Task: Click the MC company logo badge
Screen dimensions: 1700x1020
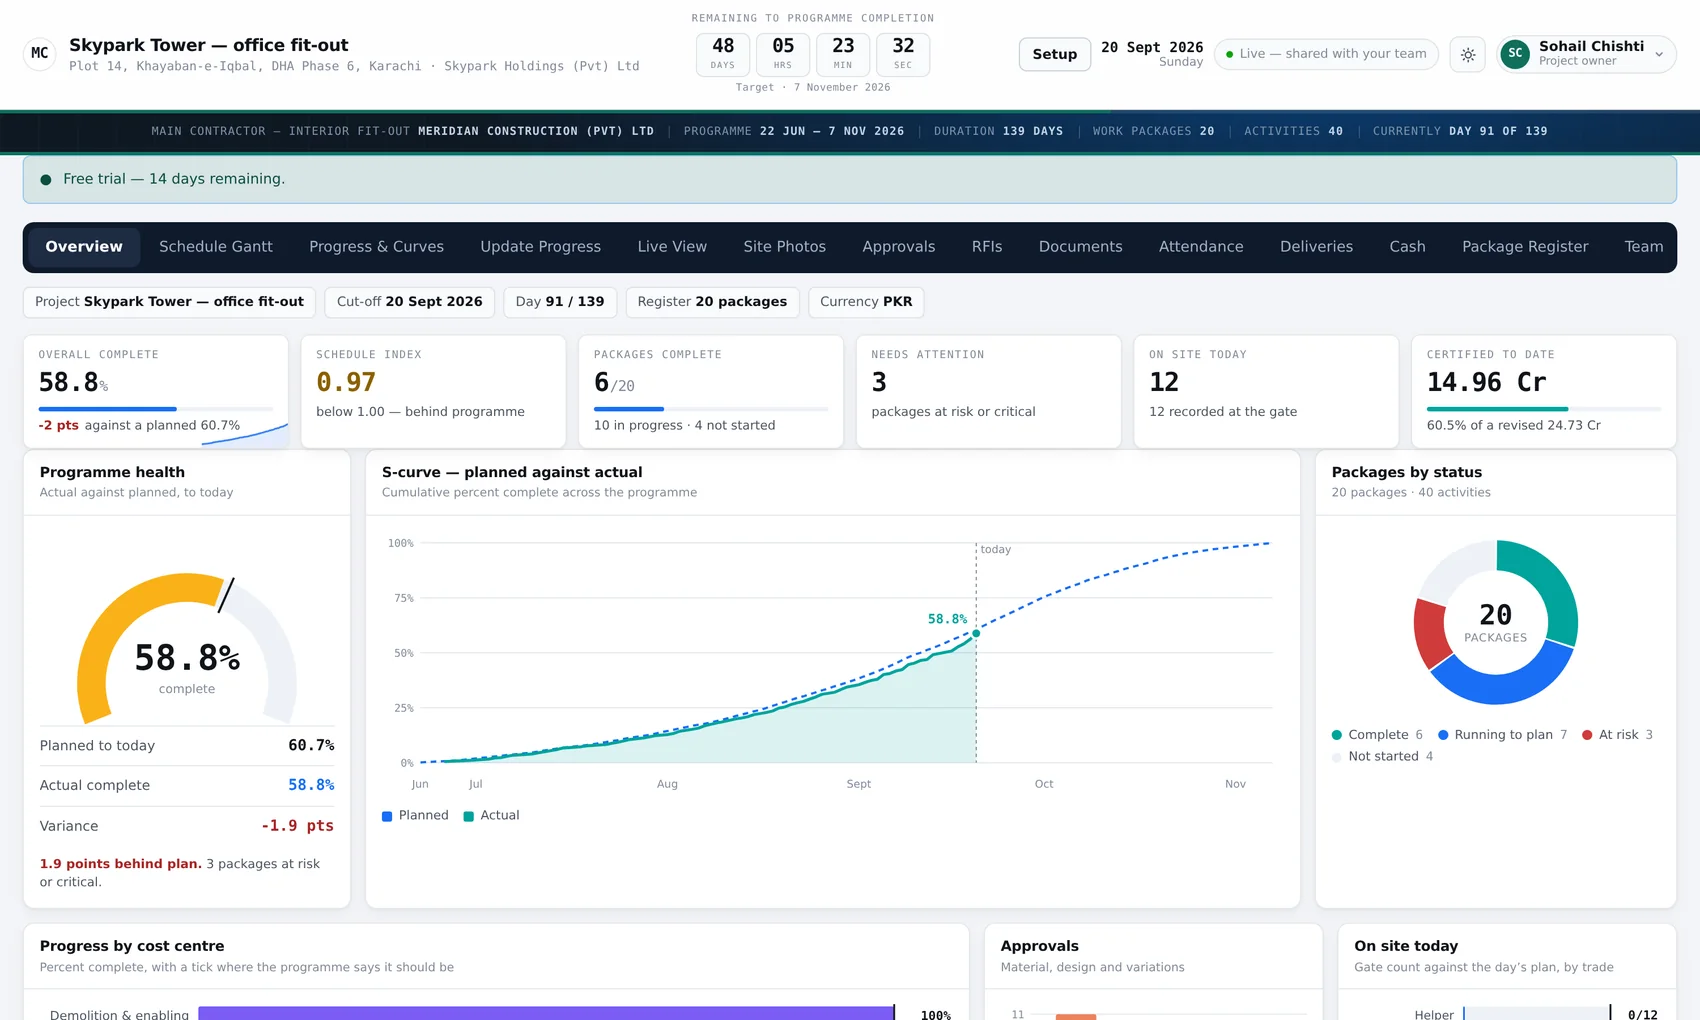Action: (40, 54)
